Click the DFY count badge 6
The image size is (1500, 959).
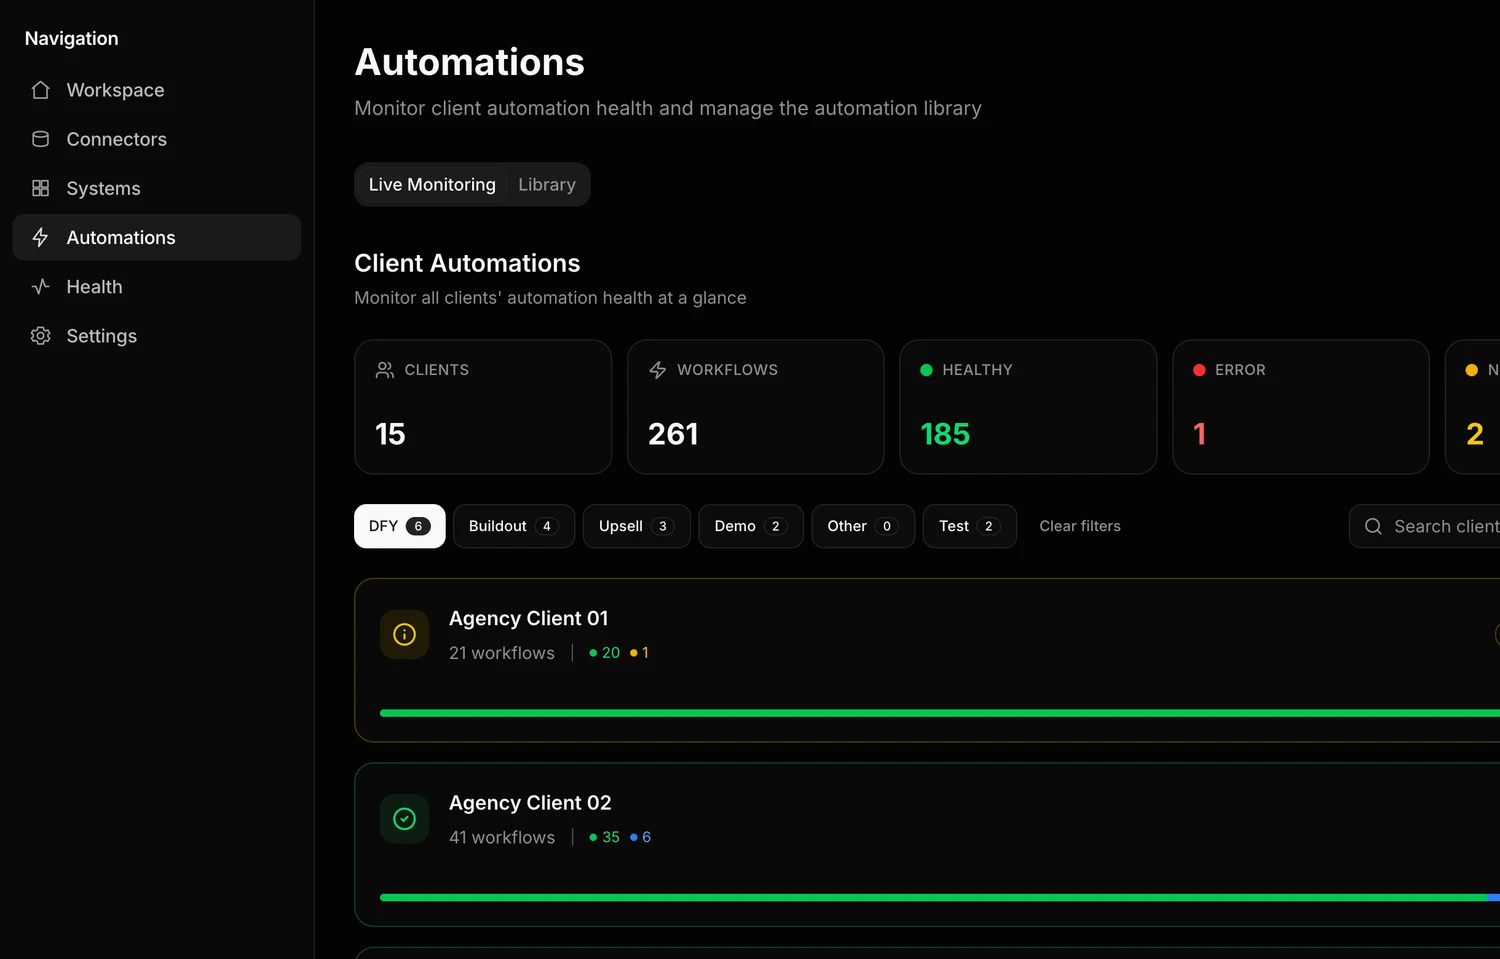(418, 526)
